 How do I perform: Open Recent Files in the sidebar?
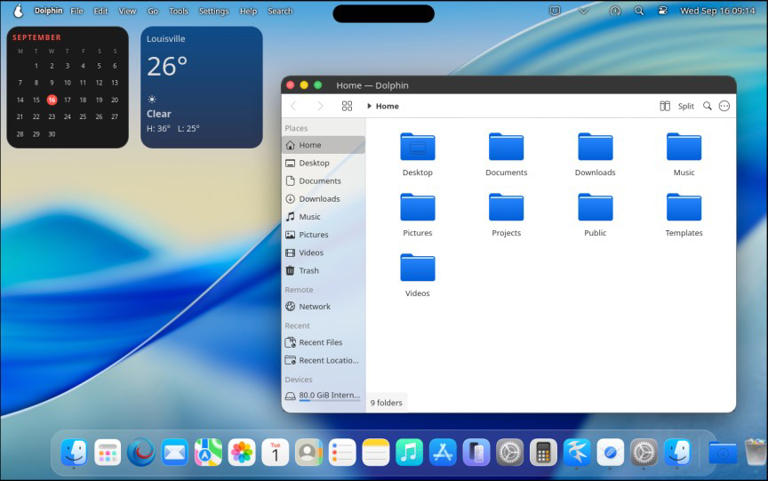click(323, 342)
